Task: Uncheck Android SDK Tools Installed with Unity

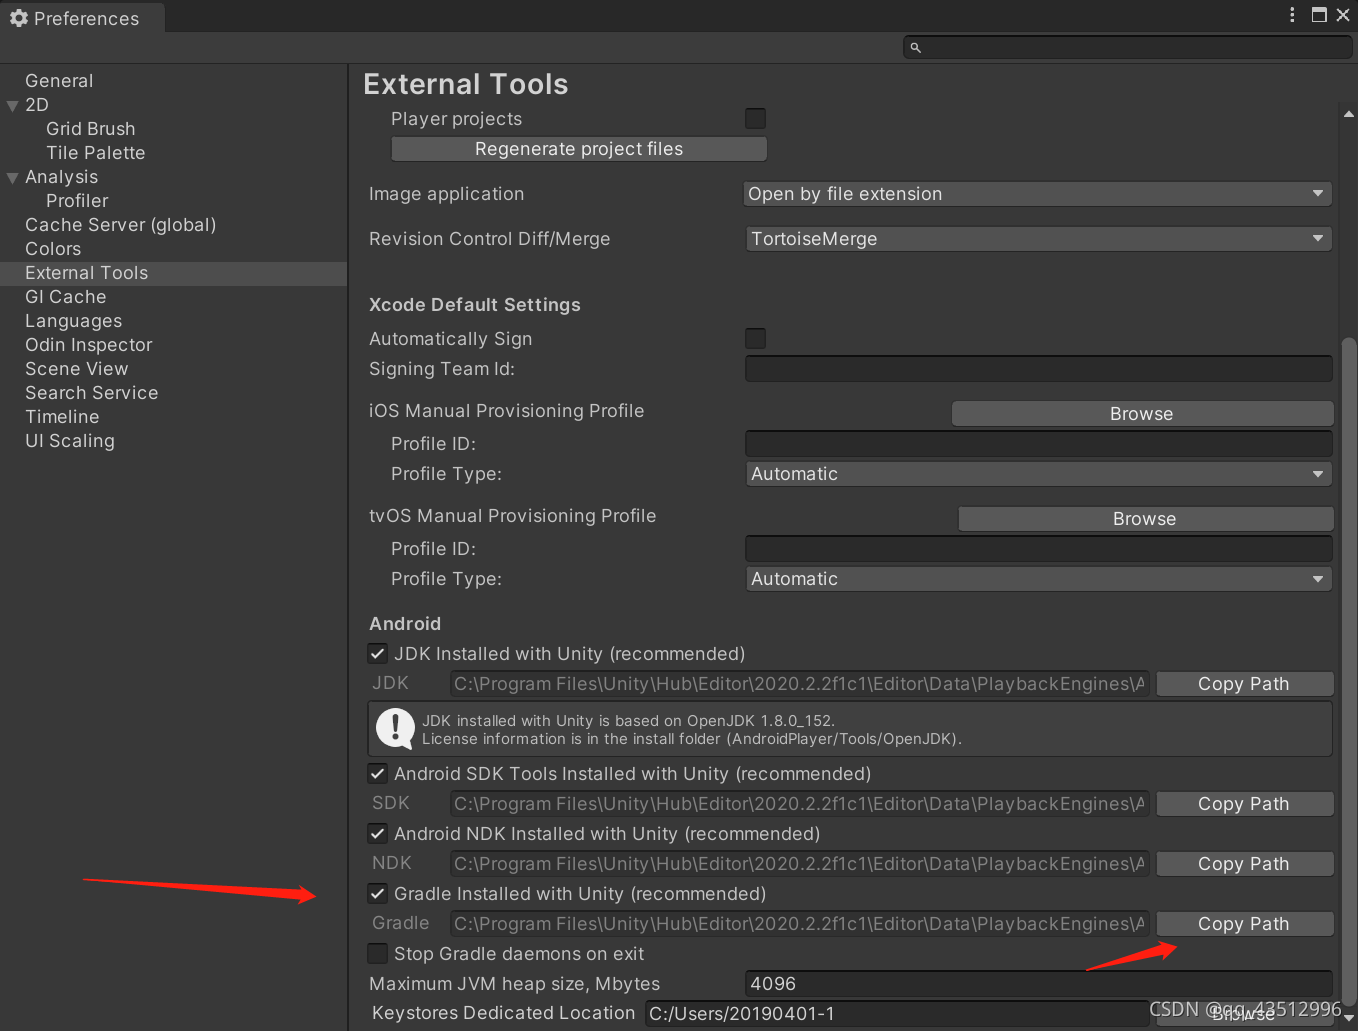Action: [377, 773]
